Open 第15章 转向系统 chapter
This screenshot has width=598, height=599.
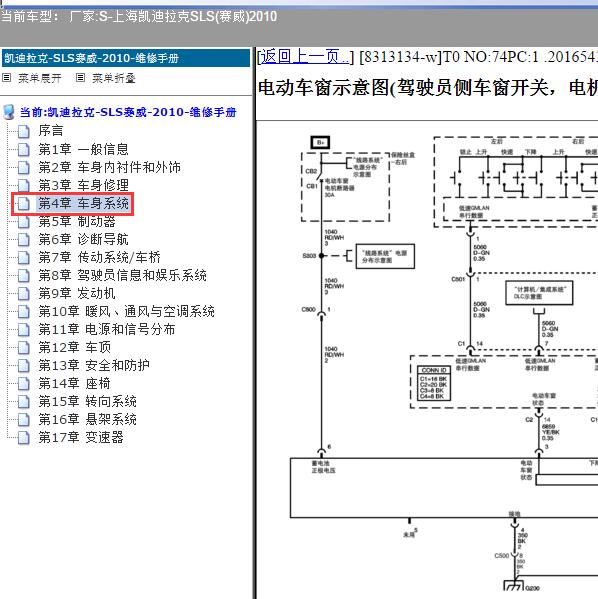pos(87,401)
